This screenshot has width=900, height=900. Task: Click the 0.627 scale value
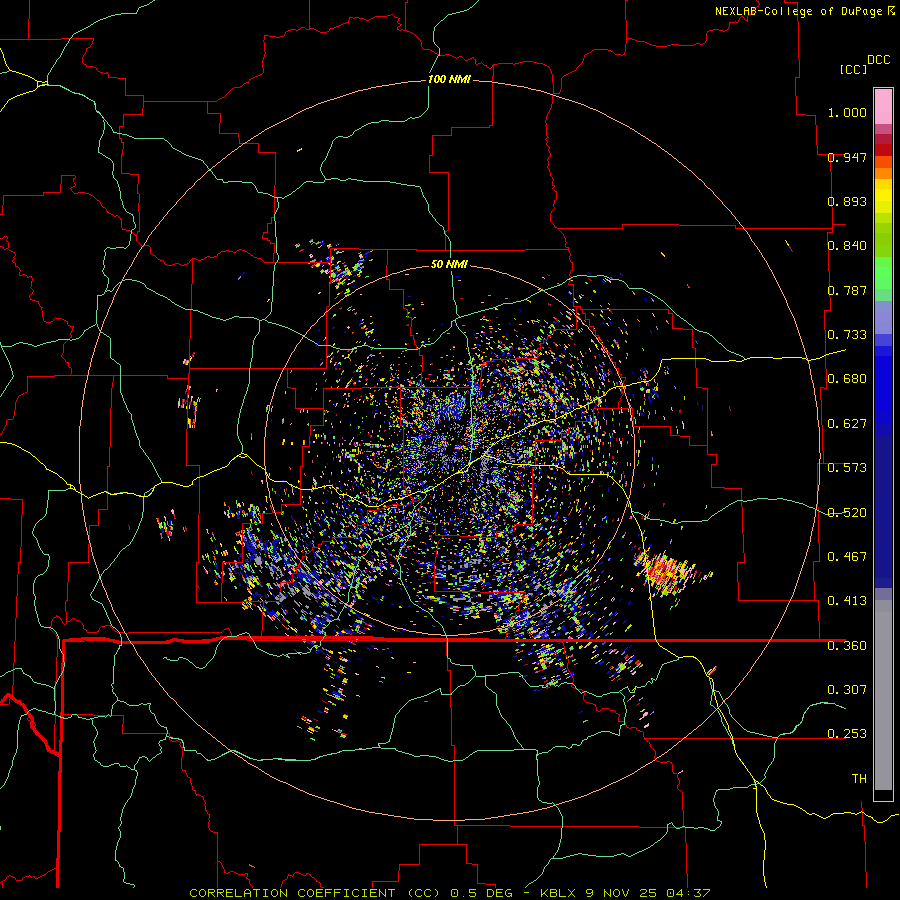[847, 424]
